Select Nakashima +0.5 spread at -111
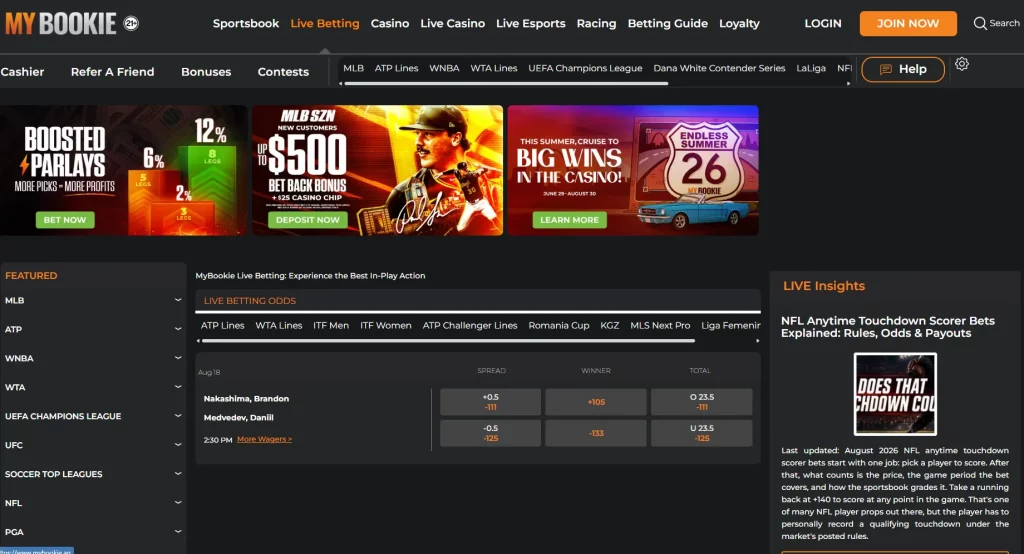This screenshot has width=1024, height=554. coord(490,402)
